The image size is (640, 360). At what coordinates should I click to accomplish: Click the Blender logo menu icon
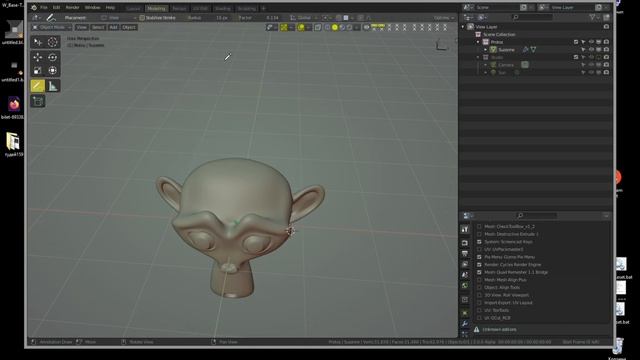[34, 8]
